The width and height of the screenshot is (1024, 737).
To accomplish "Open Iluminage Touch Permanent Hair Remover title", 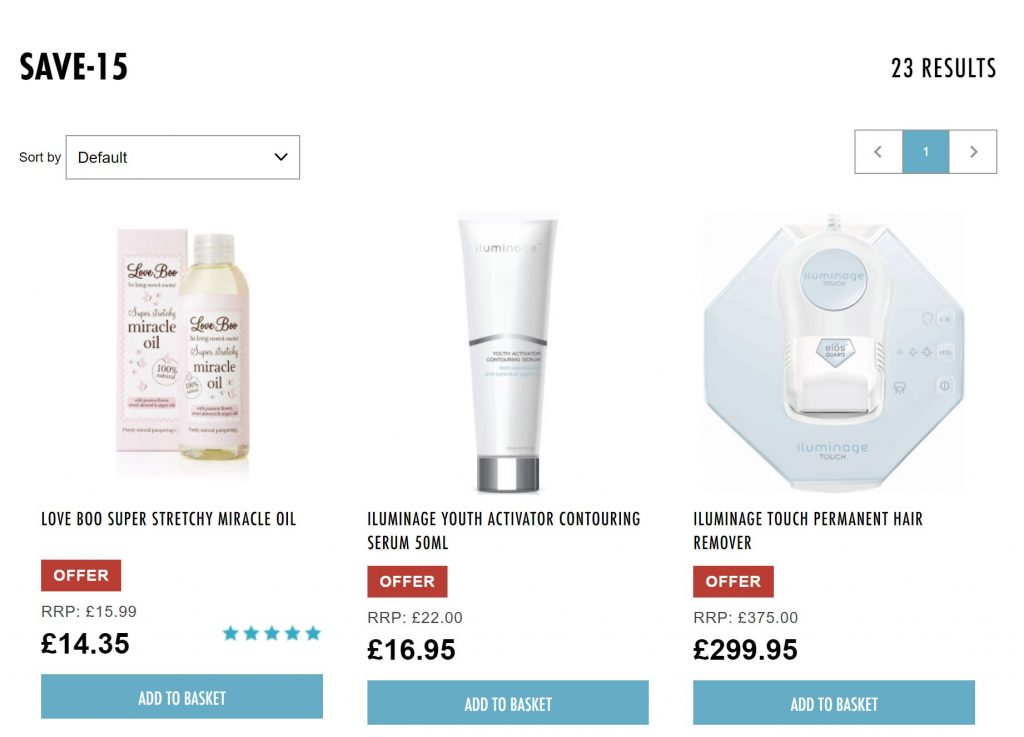I will click(x=808, y=531).
